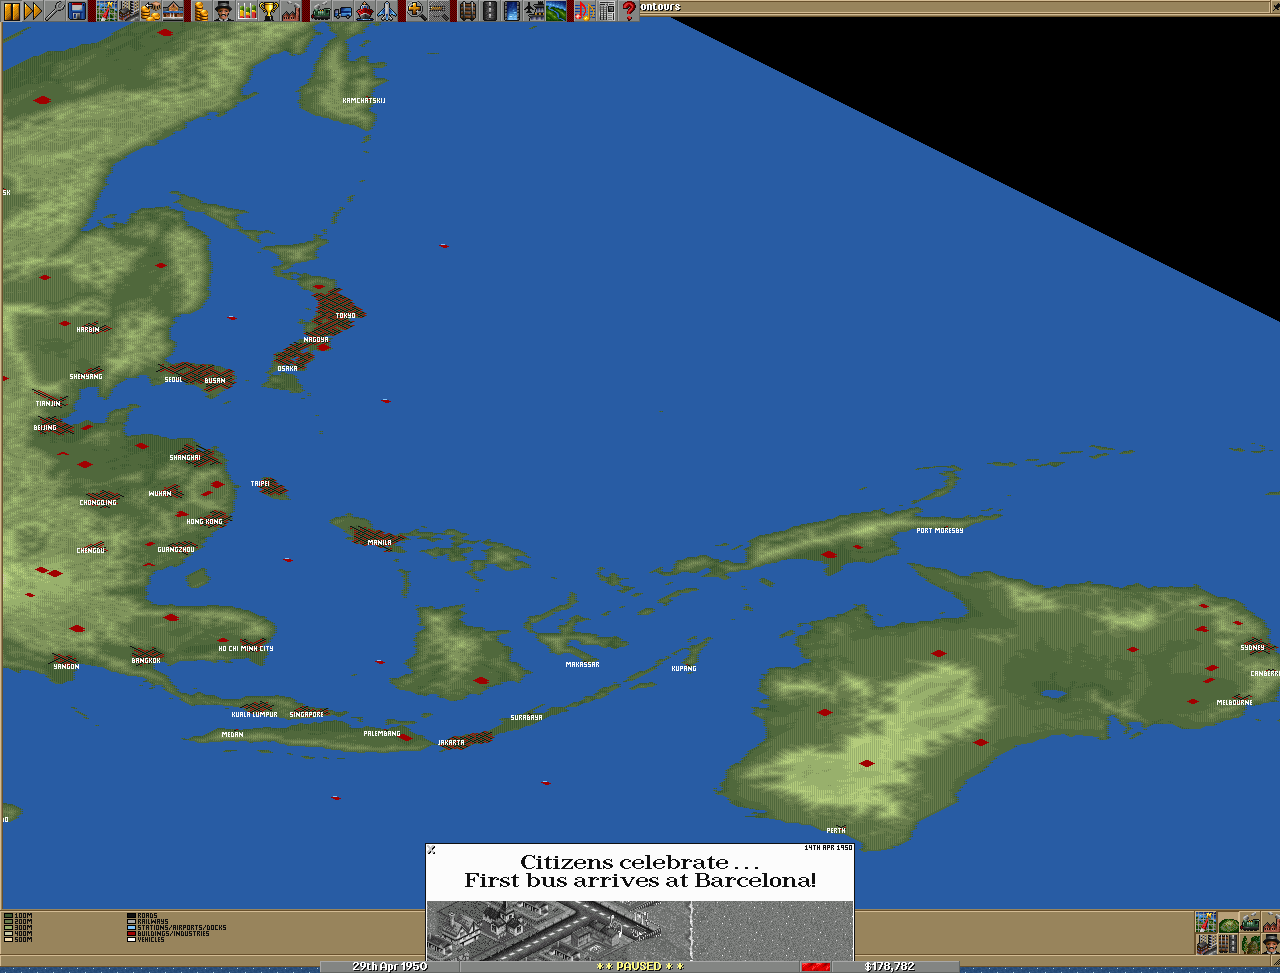Open the save game floppy disk menu
Viewport: 1280px width, 973px height.
click(x=77, y=11)
